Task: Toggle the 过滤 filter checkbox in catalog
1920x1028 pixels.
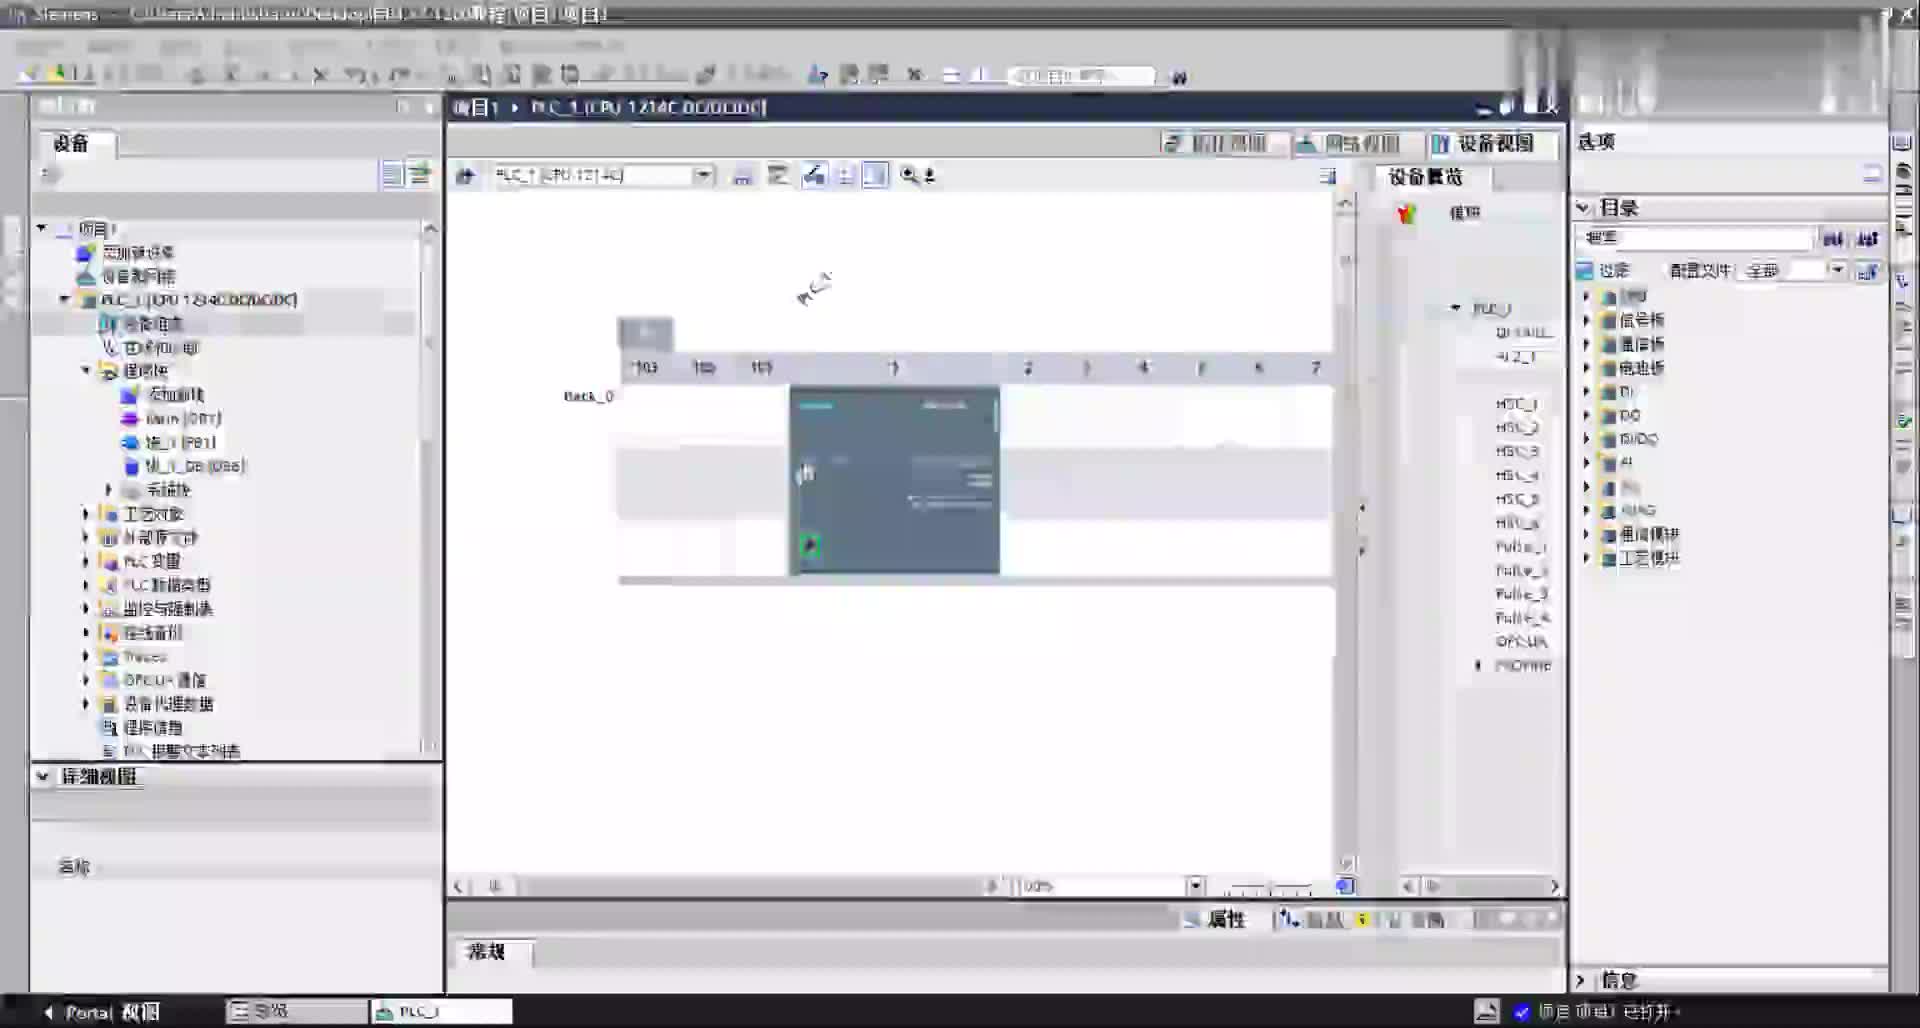Action: (1585, 271)
